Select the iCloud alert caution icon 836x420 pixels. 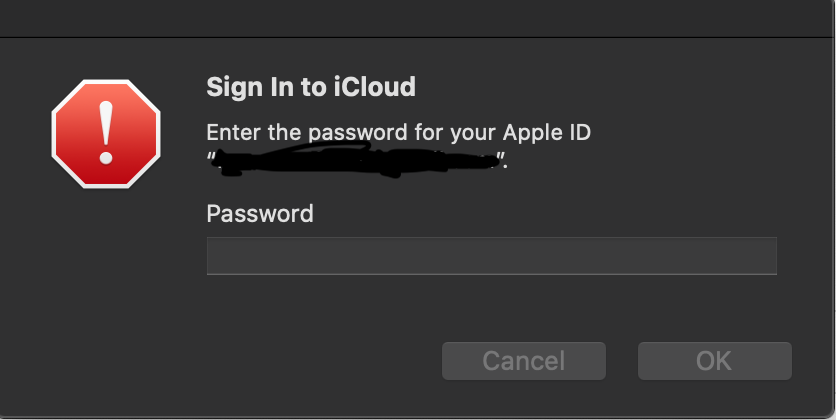pyautogui.click(x=105, y=134)
